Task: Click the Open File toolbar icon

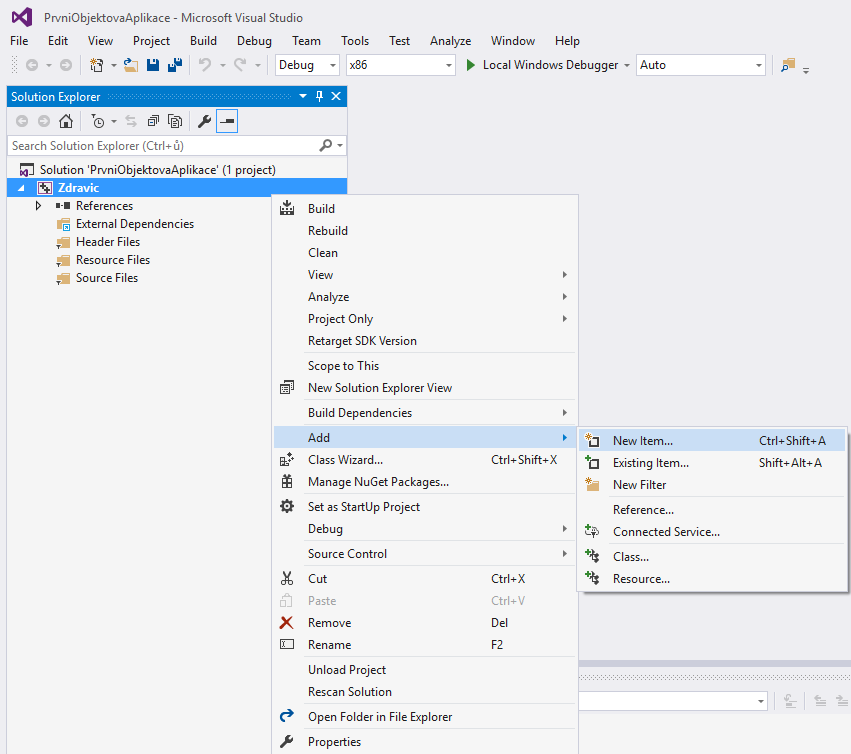Action: 130,65
